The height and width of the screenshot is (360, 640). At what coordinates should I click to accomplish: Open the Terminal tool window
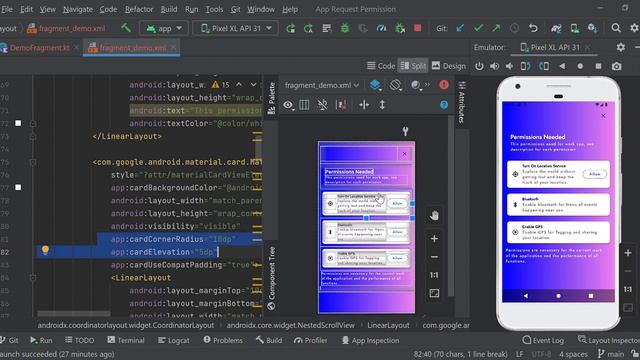pos(126,340)
